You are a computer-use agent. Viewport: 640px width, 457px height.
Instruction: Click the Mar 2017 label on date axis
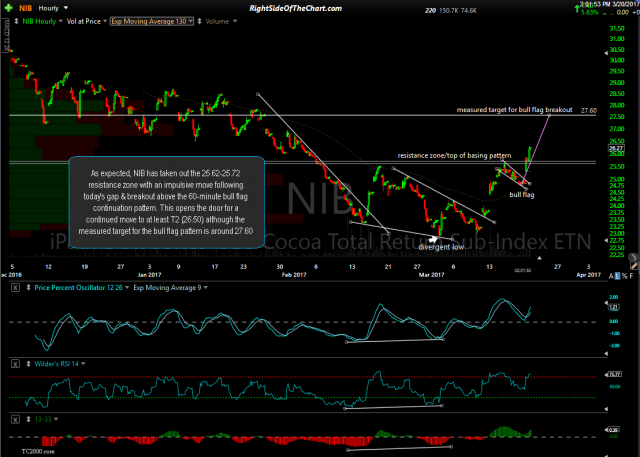(x=431, y=275)
